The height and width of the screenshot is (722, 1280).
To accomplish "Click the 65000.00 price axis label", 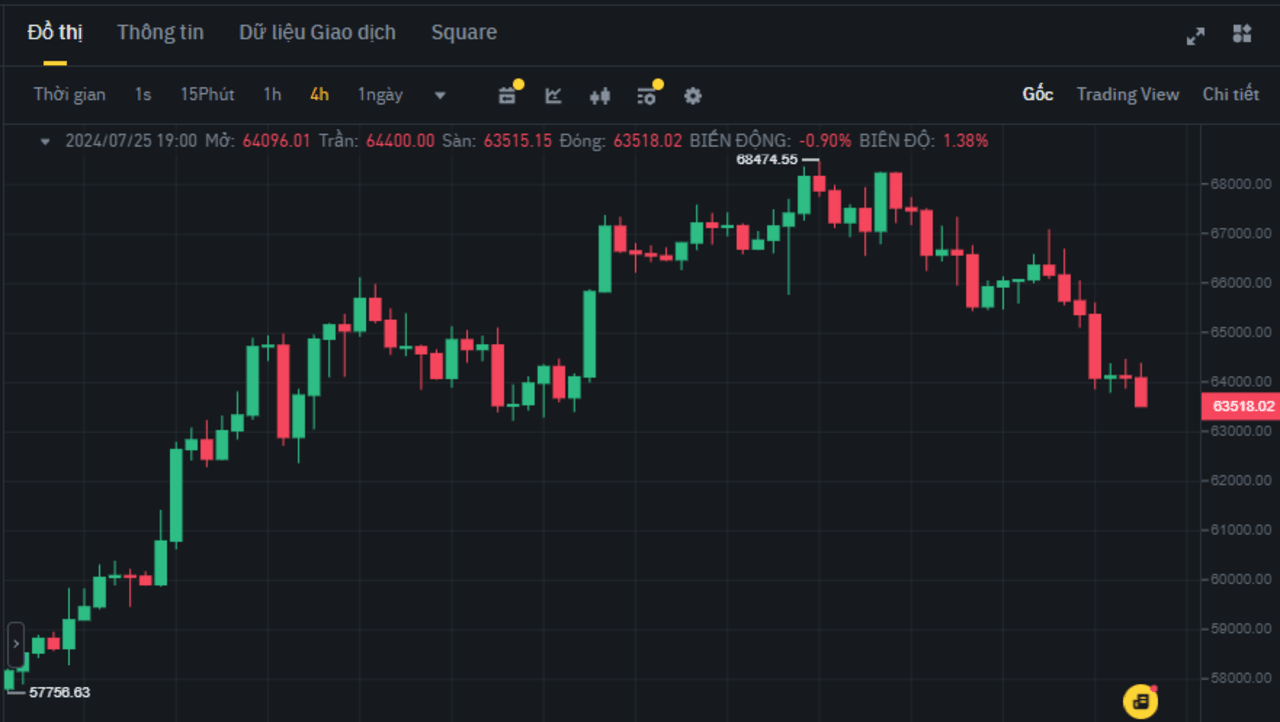I will point(1243,332).
